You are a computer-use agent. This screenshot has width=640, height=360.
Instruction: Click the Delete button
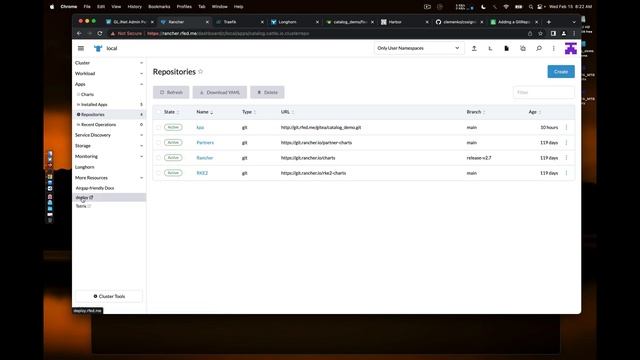[267, 92]
